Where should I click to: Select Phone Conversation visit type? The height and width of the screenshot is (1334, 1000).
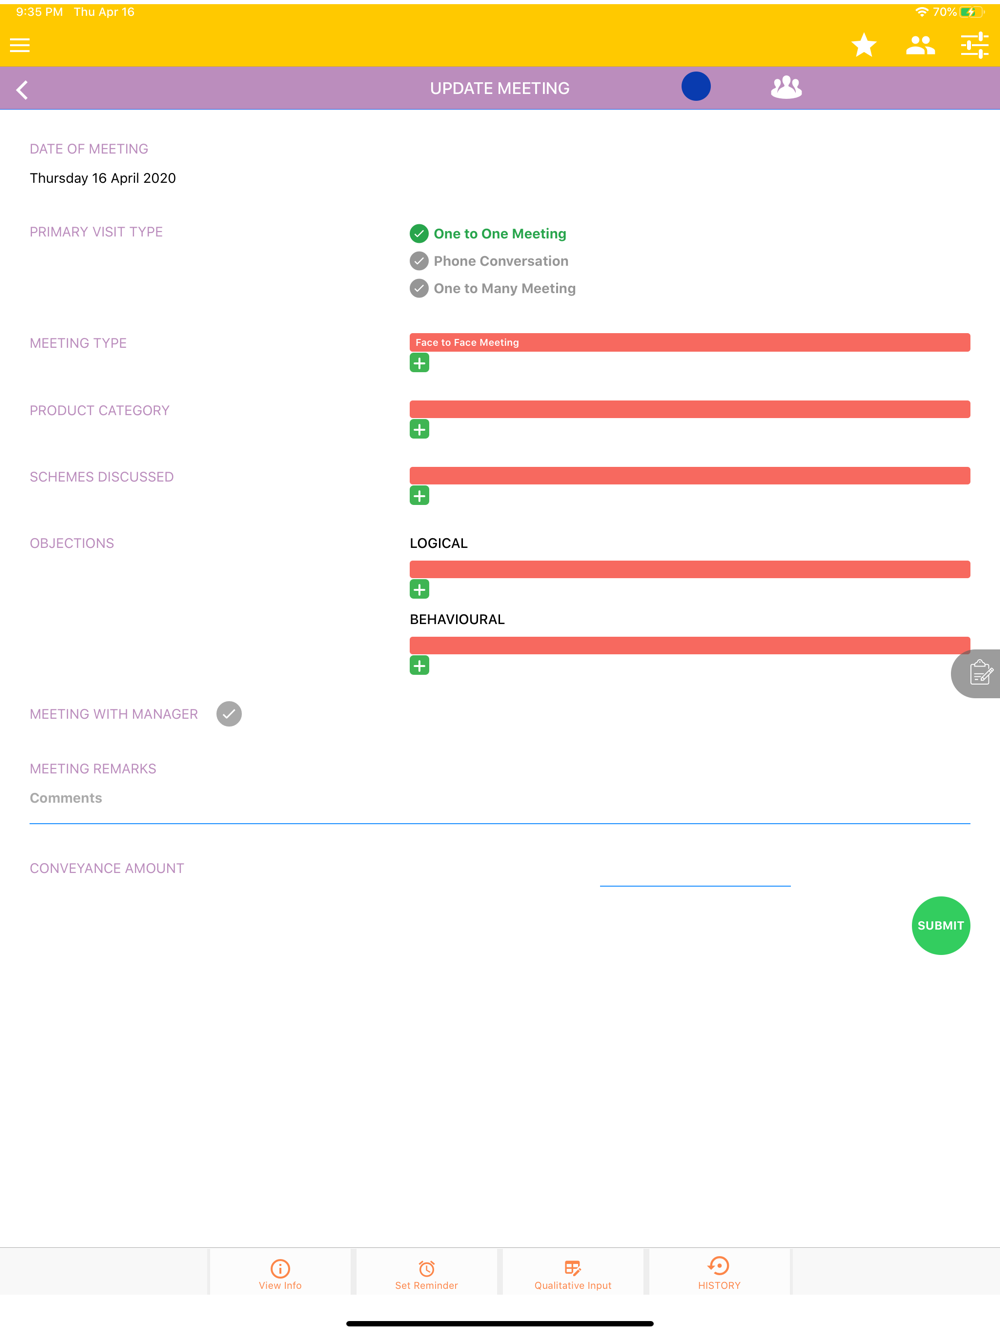(x=489, y=261)
